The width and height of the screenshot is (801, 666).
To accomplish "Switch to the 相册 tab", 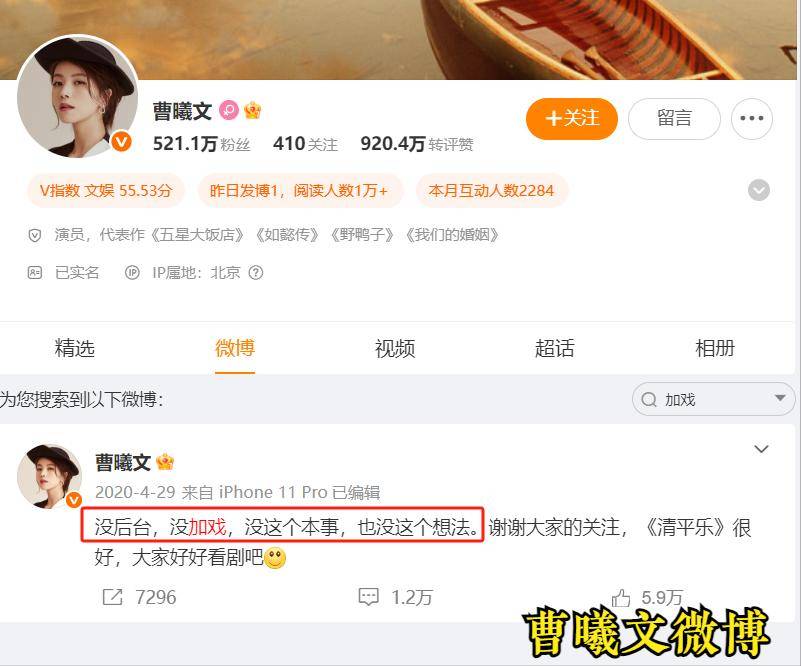I will tap(715, 348).
